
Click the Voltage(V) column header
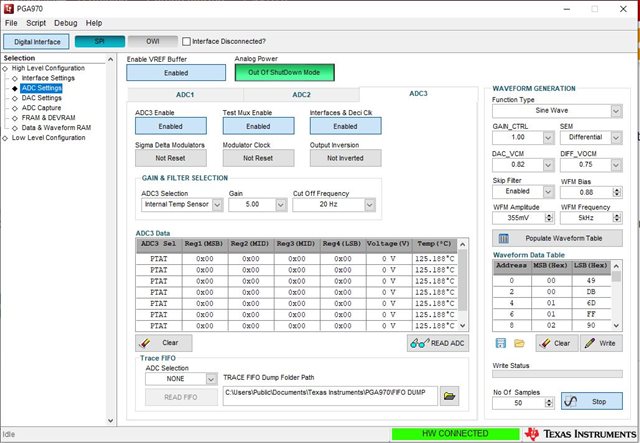tap(389, 244)
